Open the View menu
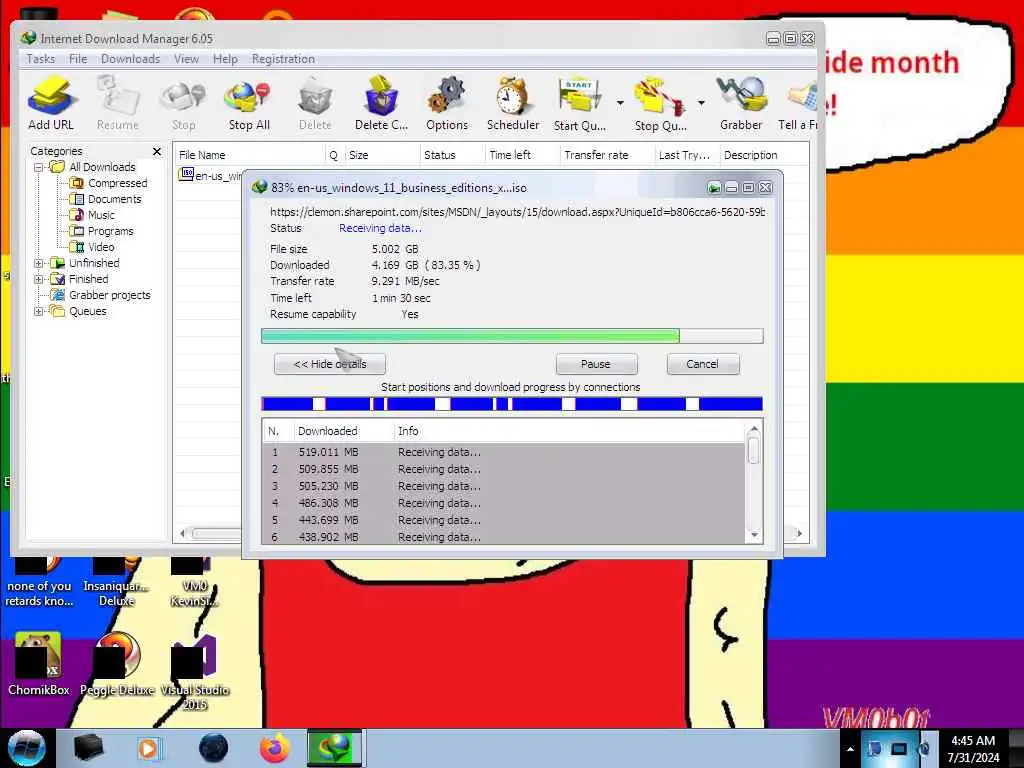The width and height of the screenshot is (1024, 768). pyautogui.click(x=186, y=59)
